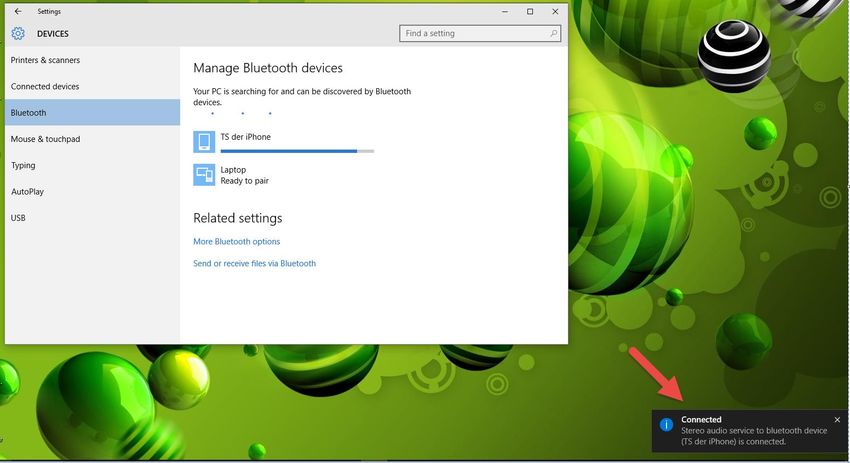Click the Devices gear icon
Image resolution: width=850 pixels, height=463 pixels.
(x=18, y=34)
